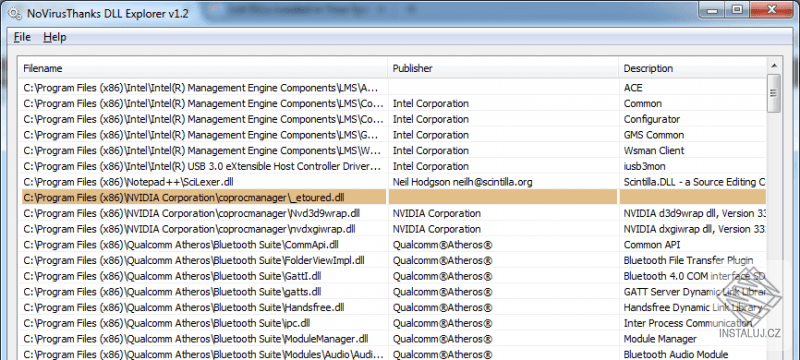Click the GMS Common description cell

point(654,135)
